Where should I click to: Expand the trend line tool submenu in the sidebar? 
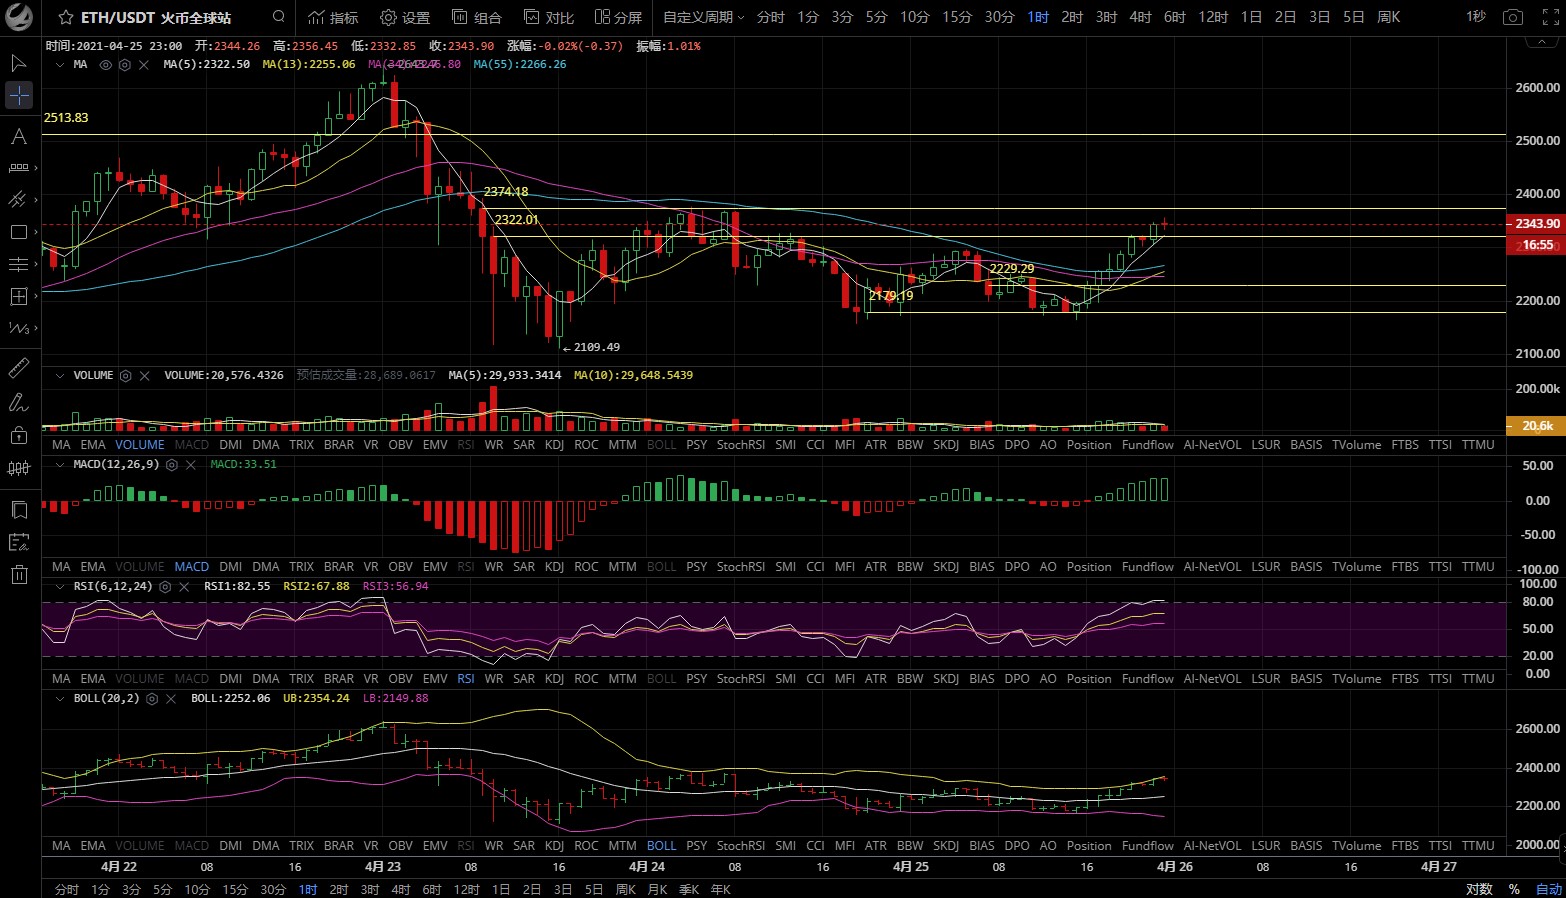(36, 200)
